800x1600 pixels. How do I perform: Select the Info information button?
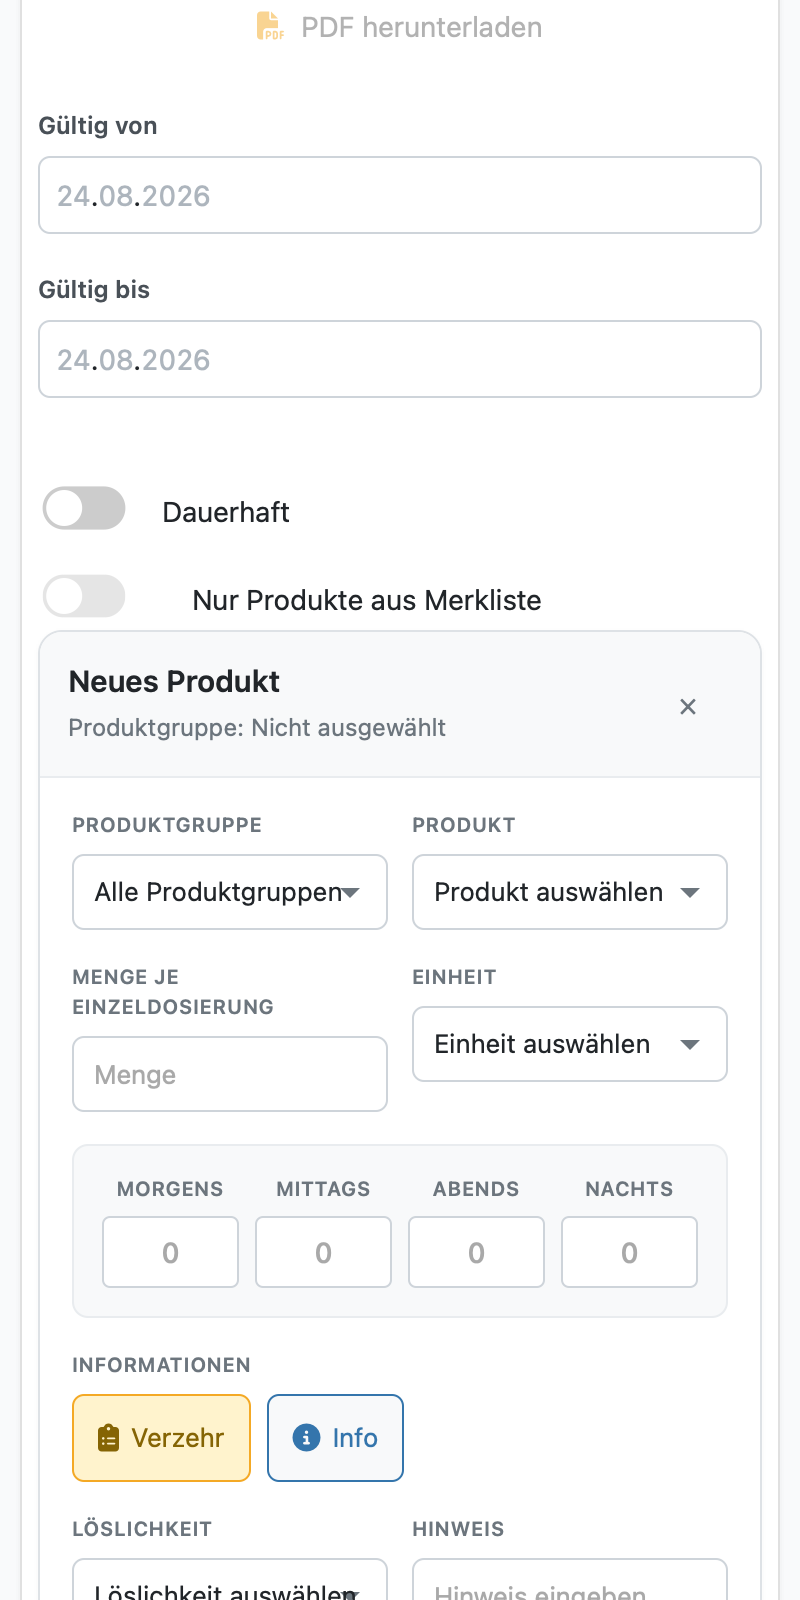click(335, 1438)
